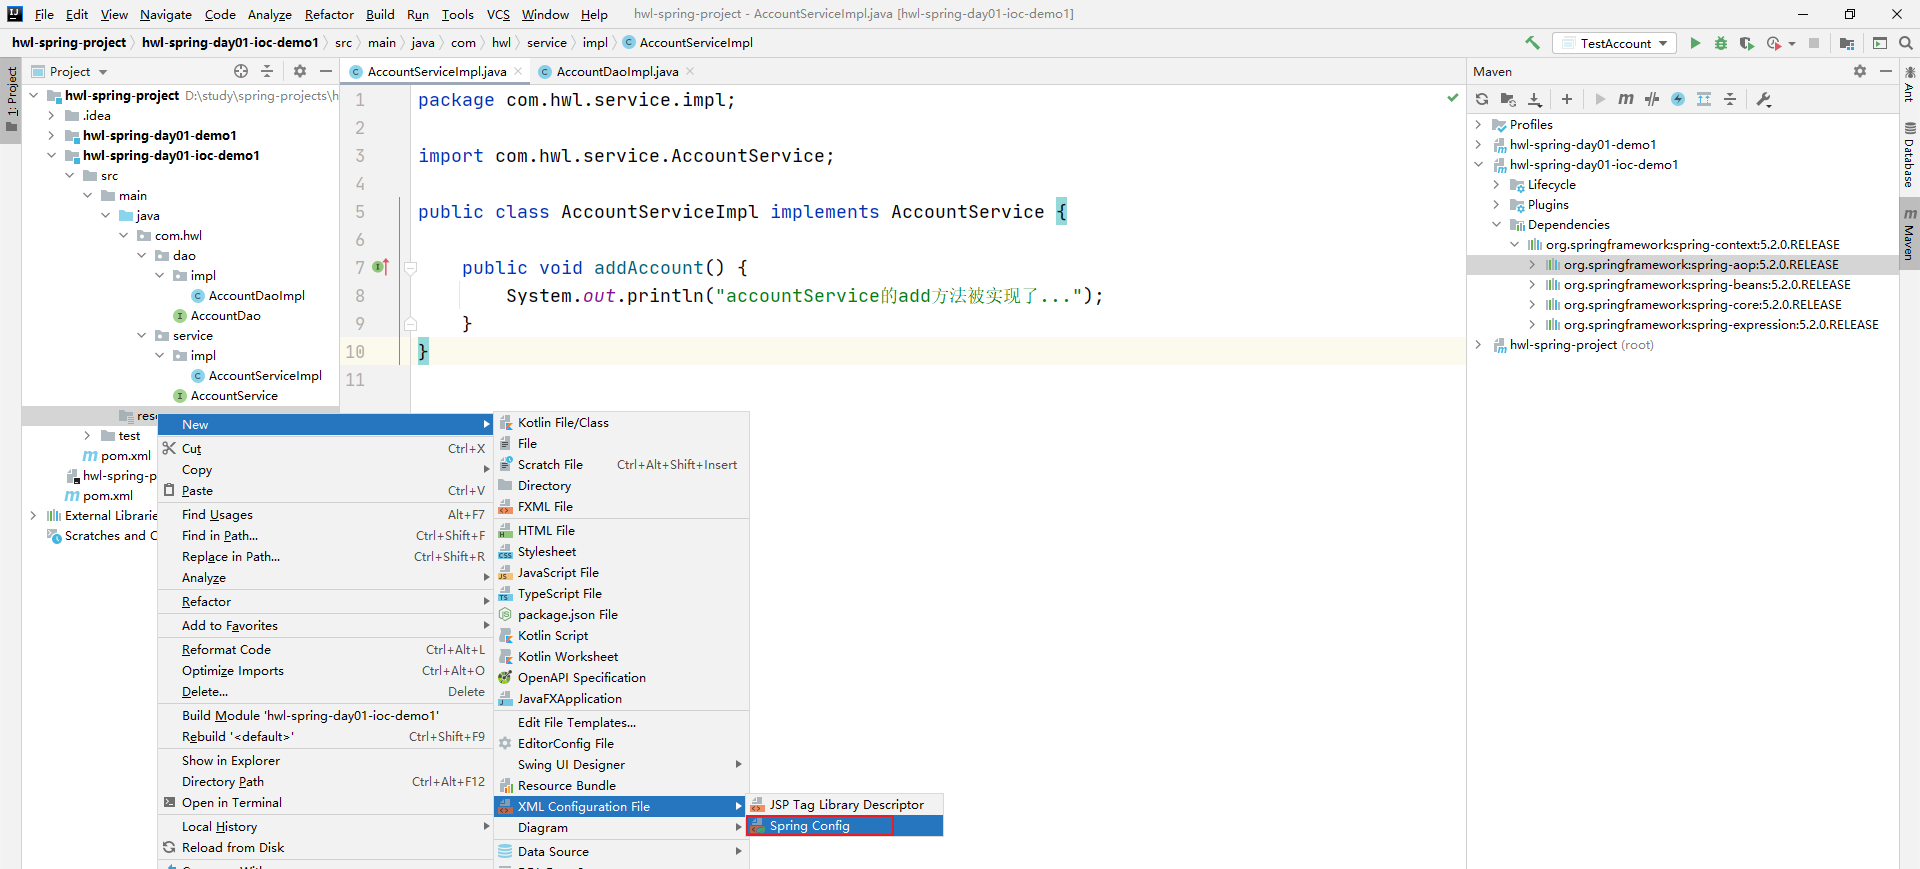Click Generate Sources and Update Folders icon
The width and height of the screenshot is (1920, 869).
1508,99
